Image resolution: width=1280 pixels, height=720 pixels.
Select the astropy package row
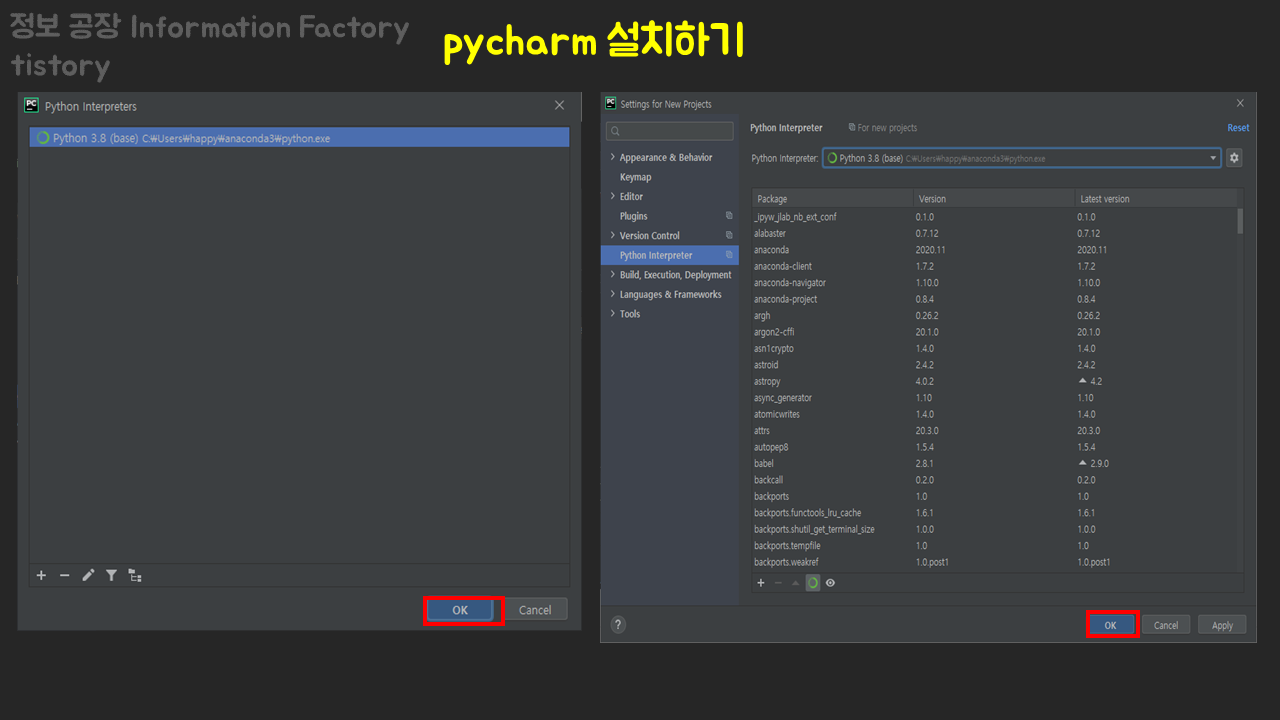(x=995, y=381)
